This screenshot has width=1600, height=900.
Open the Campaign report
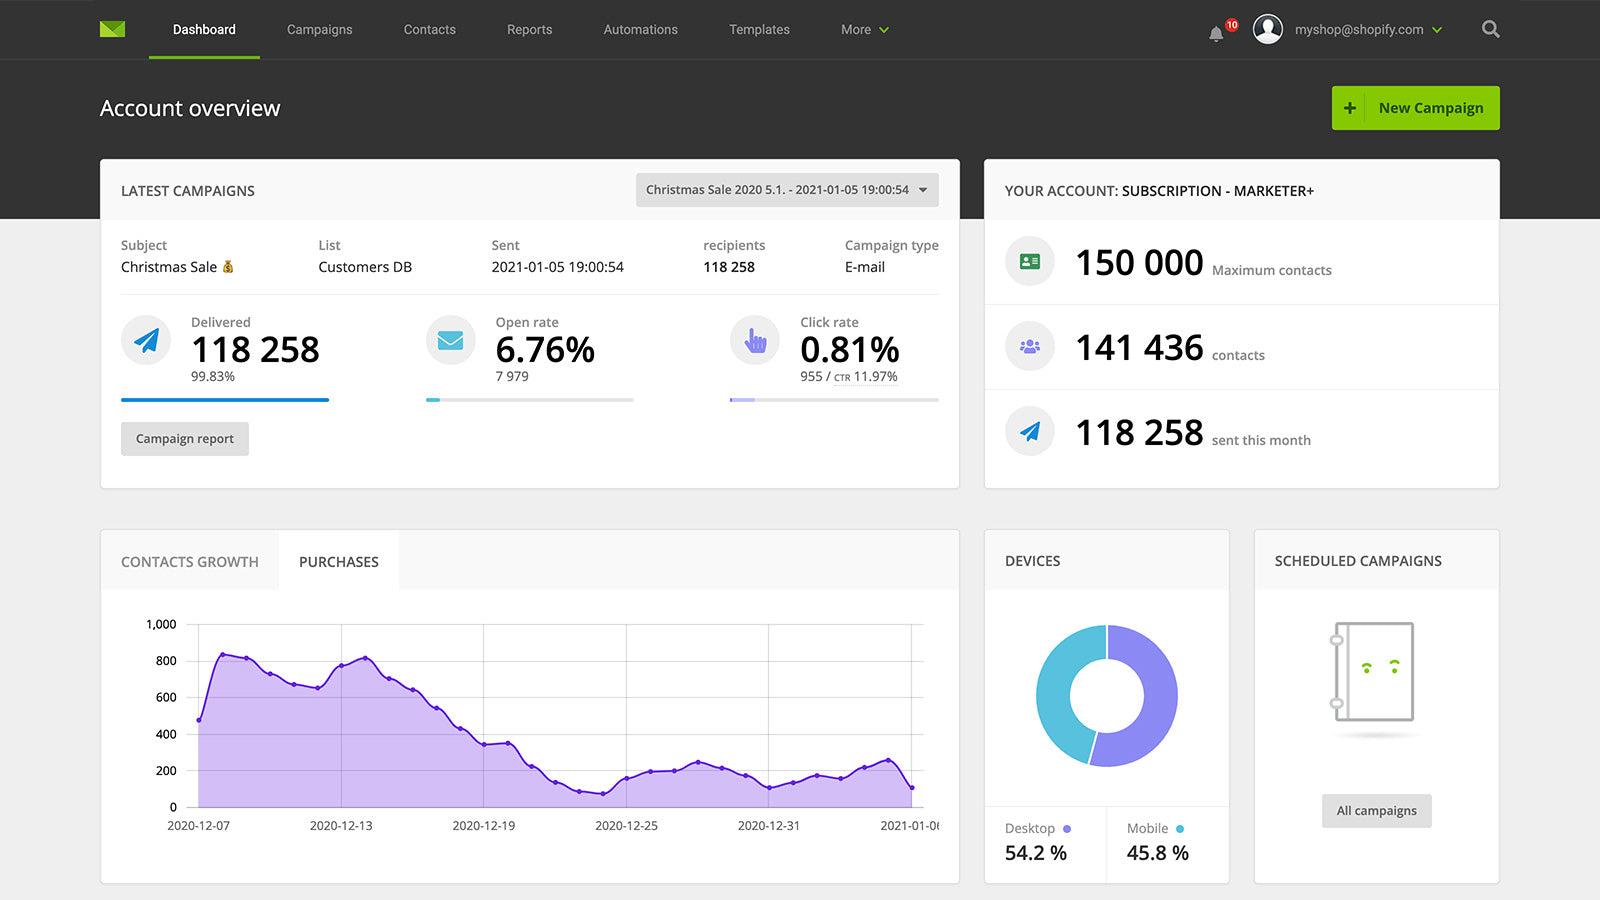point(184,438)
